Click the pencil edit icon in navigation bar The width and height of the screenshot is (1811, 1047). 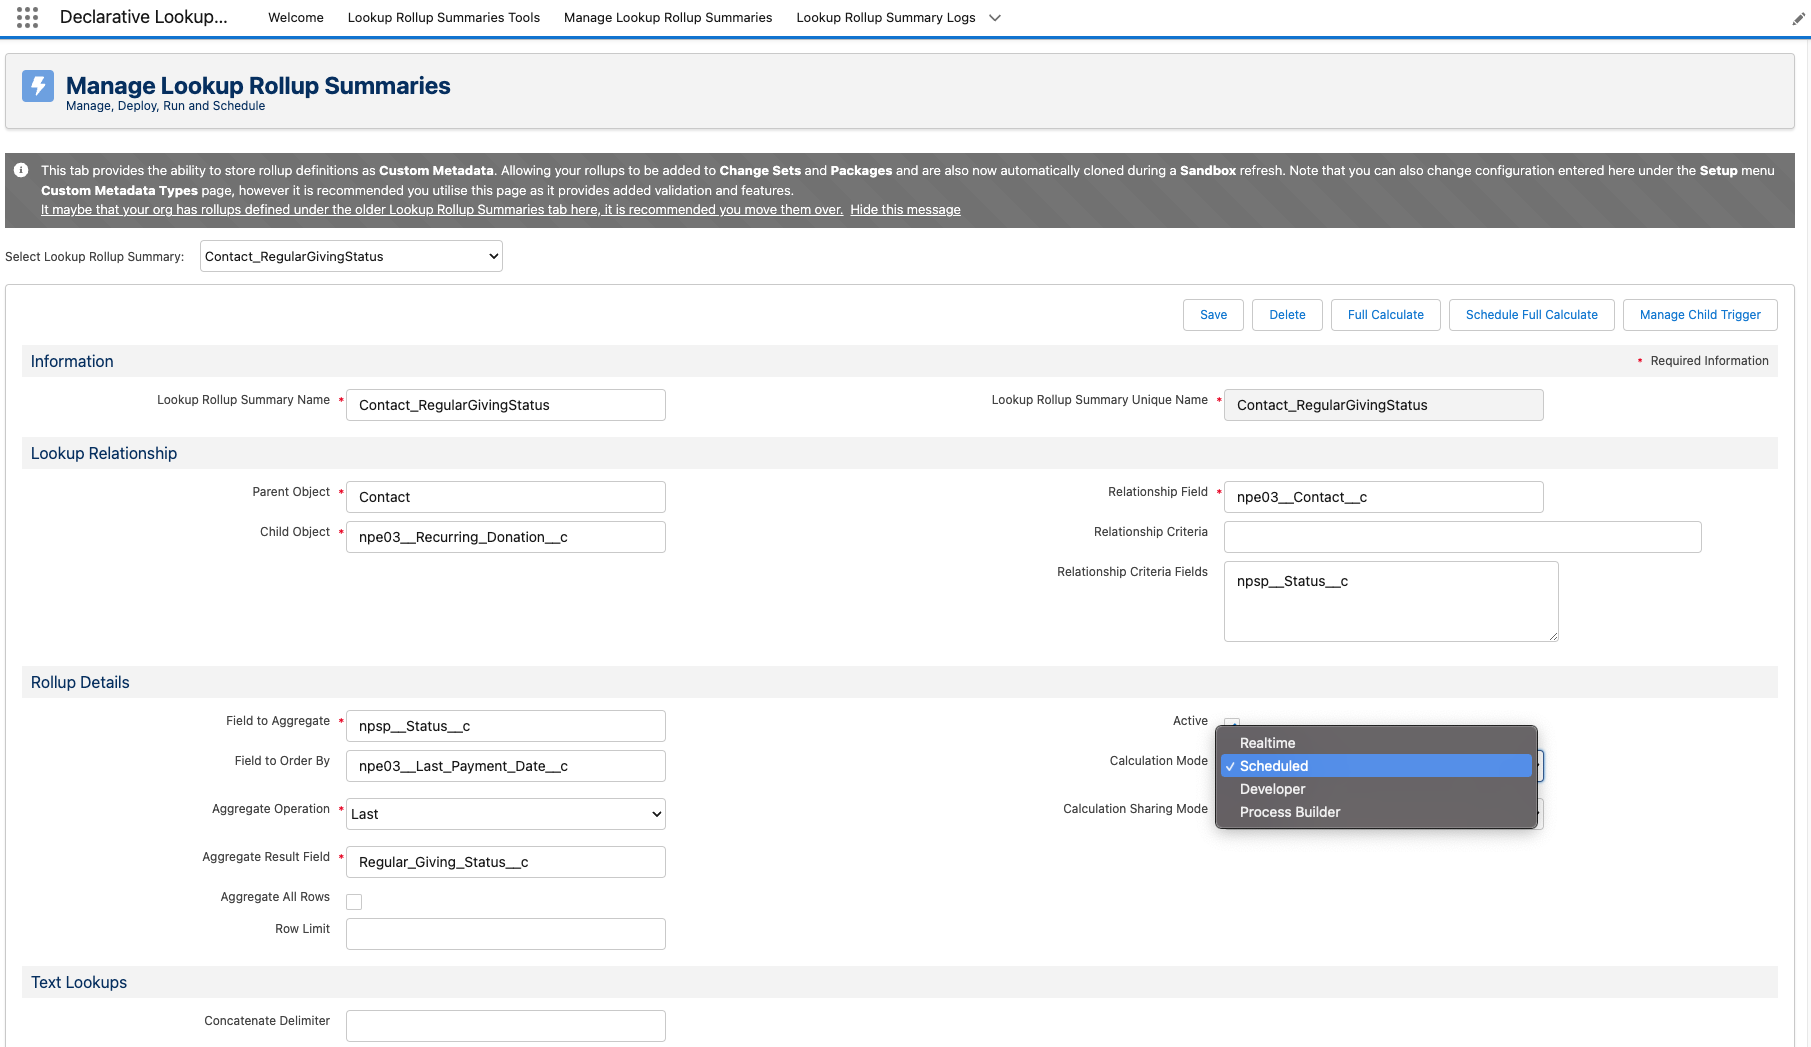coord(1798,18)
